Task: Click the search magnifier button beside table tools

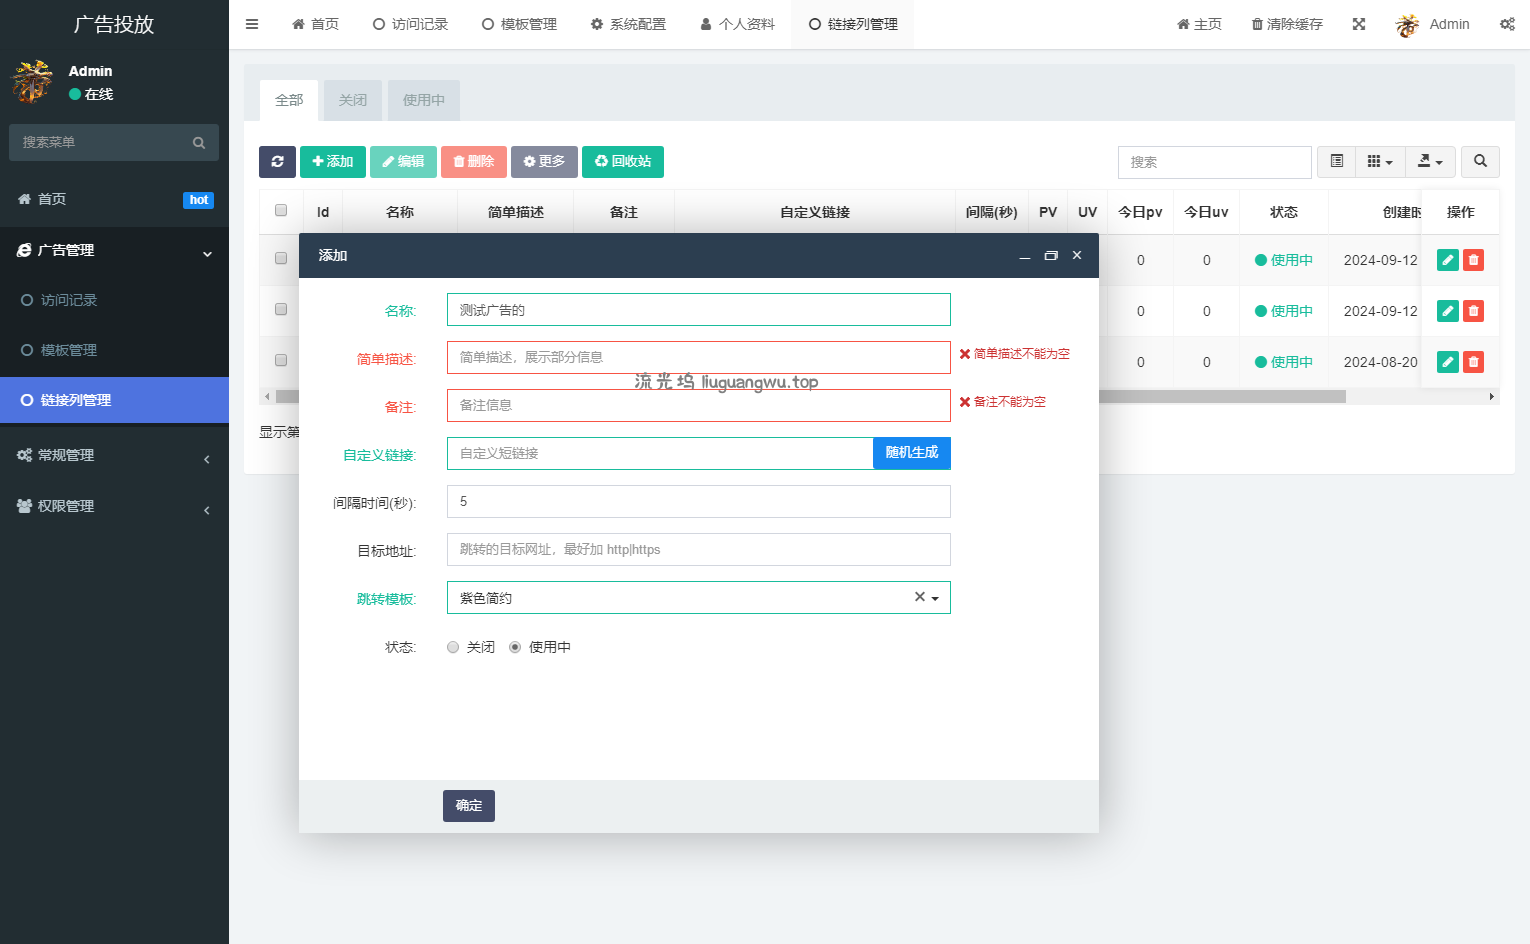Action: pos(1480,162)
